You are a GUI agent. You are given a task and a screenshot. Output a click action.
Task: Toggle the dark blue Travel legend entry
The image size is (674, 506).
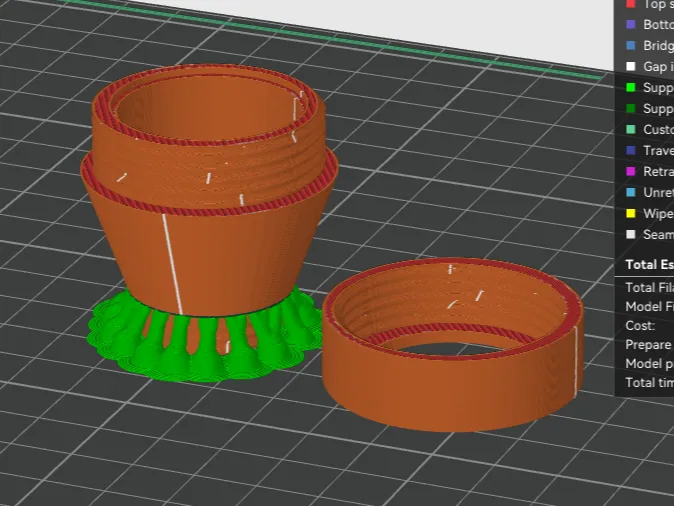pos(649,150)
